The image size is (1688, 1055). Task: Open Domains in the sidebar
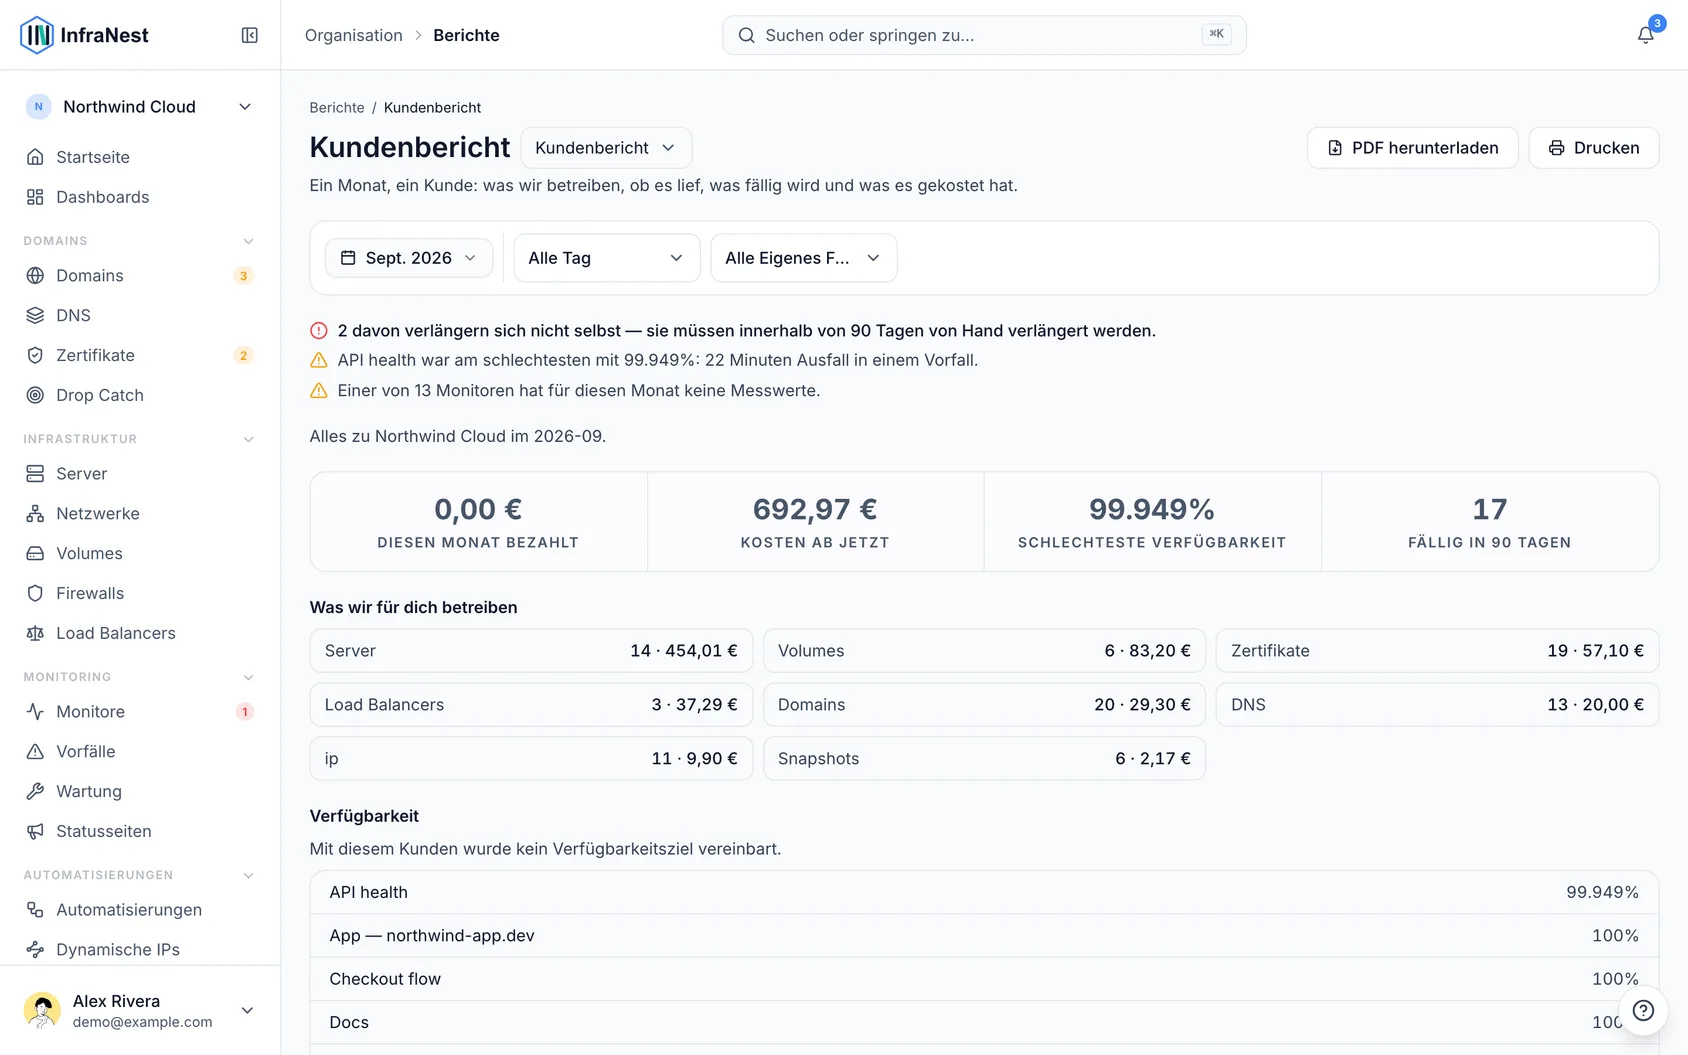140,275
